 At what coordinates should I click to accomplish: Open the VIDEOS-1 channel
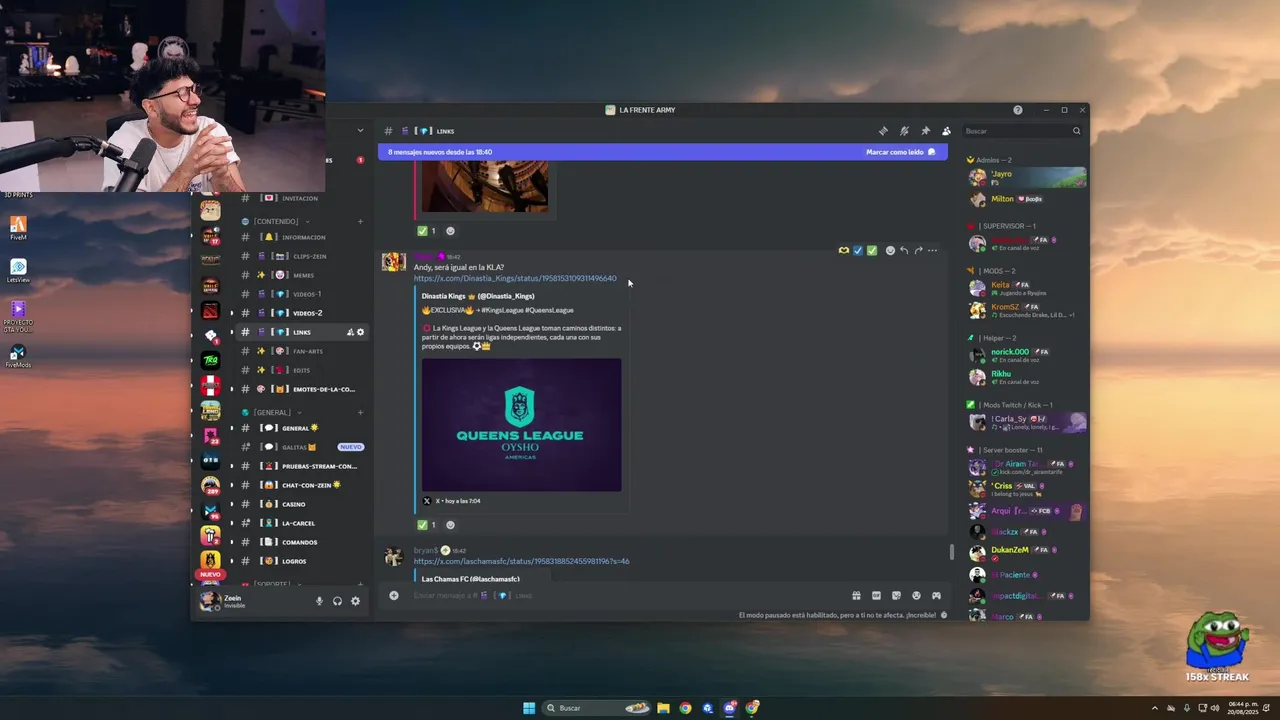(x=302, y=294)
